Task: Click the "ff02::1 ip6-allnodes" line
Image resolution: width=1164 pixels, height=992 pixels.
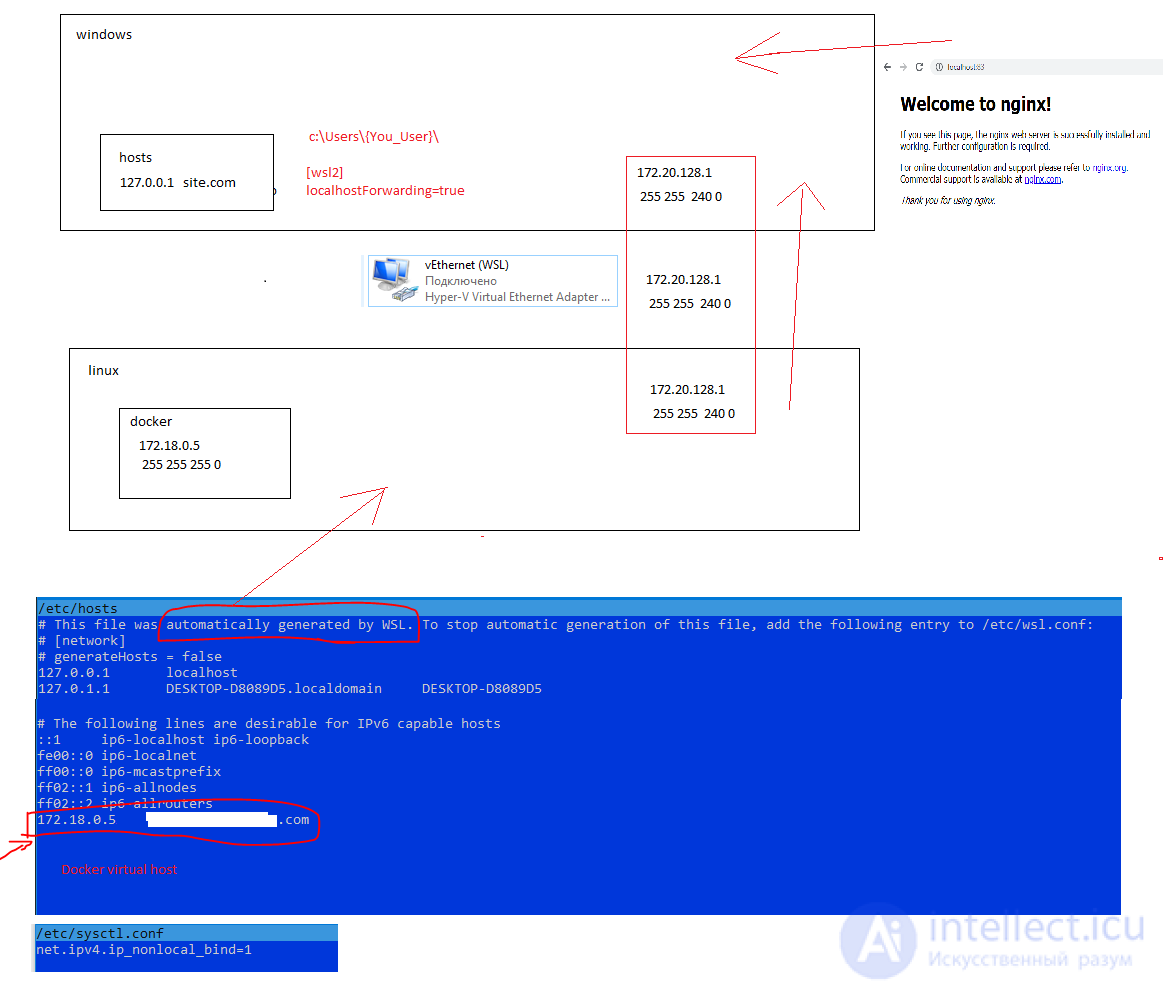Action: (x=117, y=788)
